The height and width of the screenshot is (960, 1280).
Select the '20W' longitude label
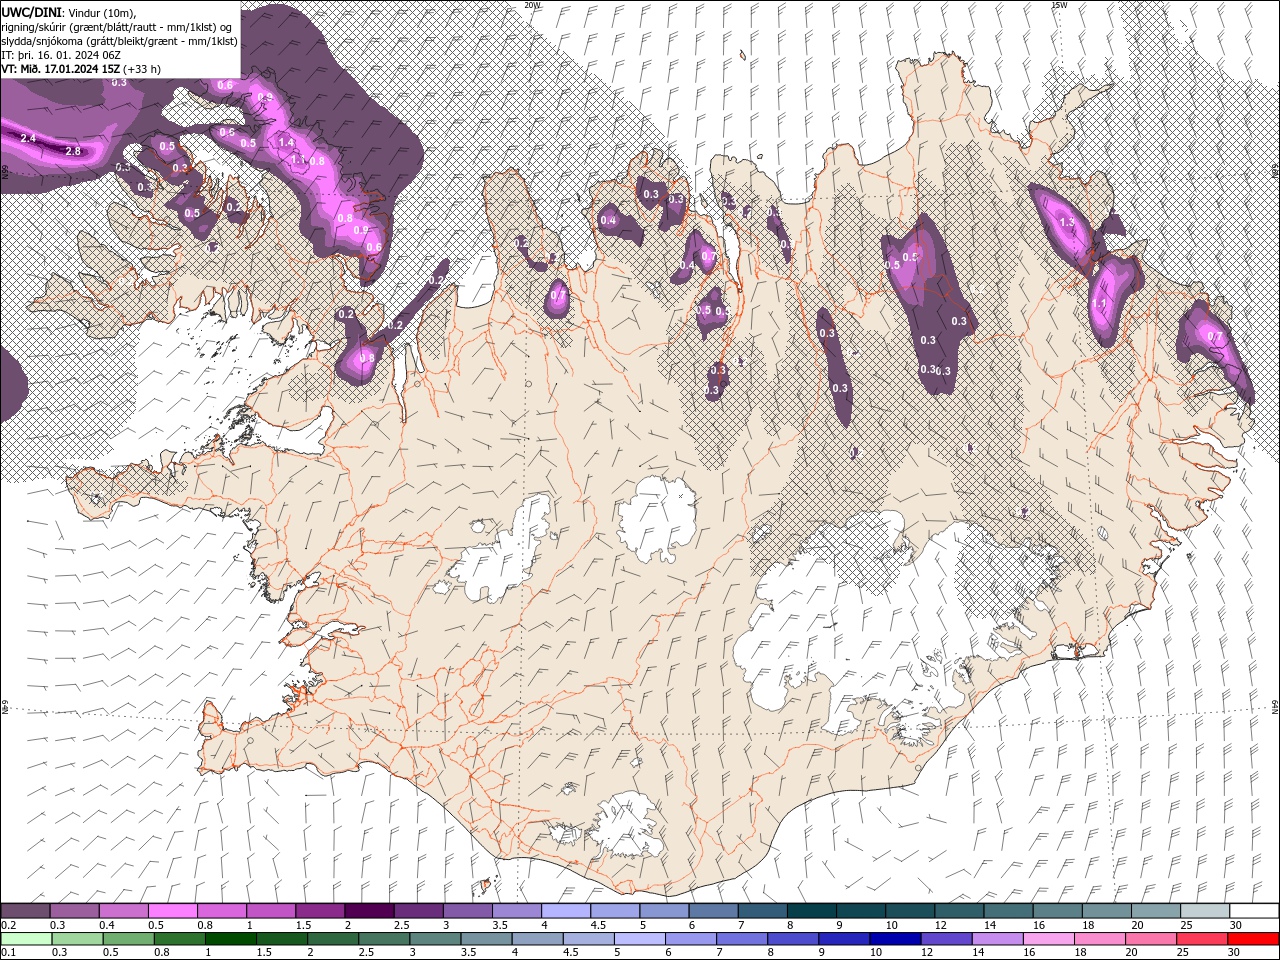pos(532,5)
